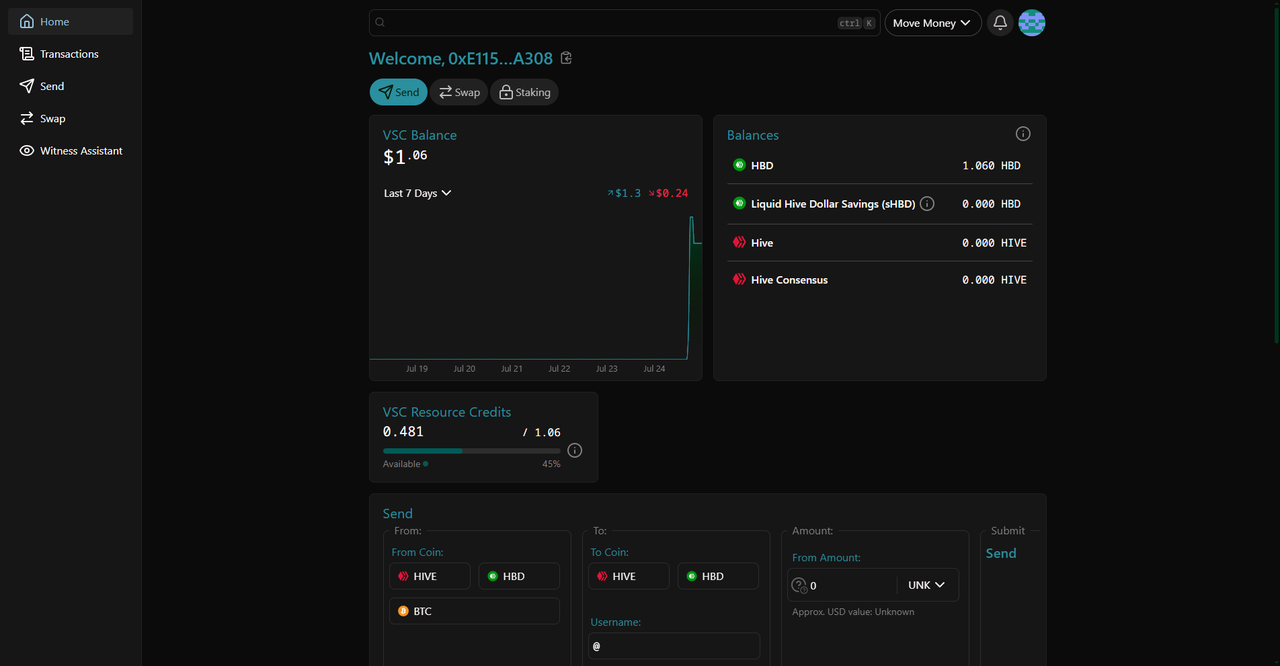Select the Swap tab button
Screen dimensions: 1280x666
pos(459,92)
